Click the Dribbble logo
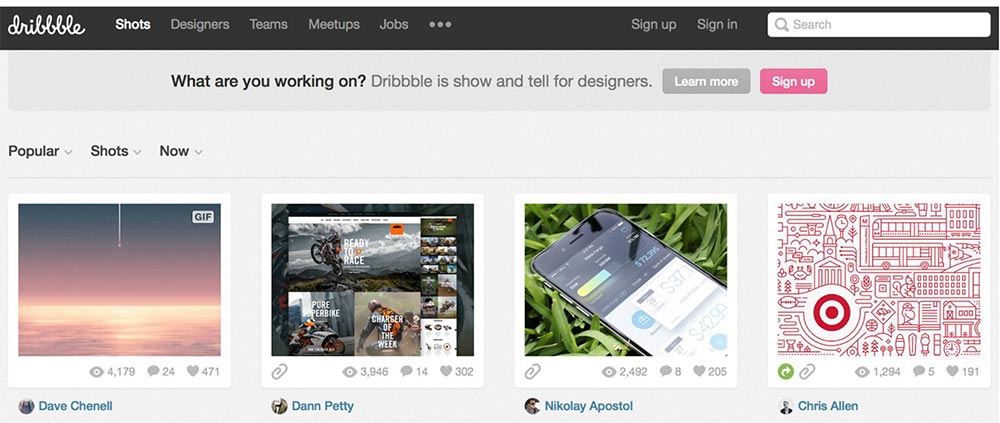1000x423 pixels. [x=47, y=25]
